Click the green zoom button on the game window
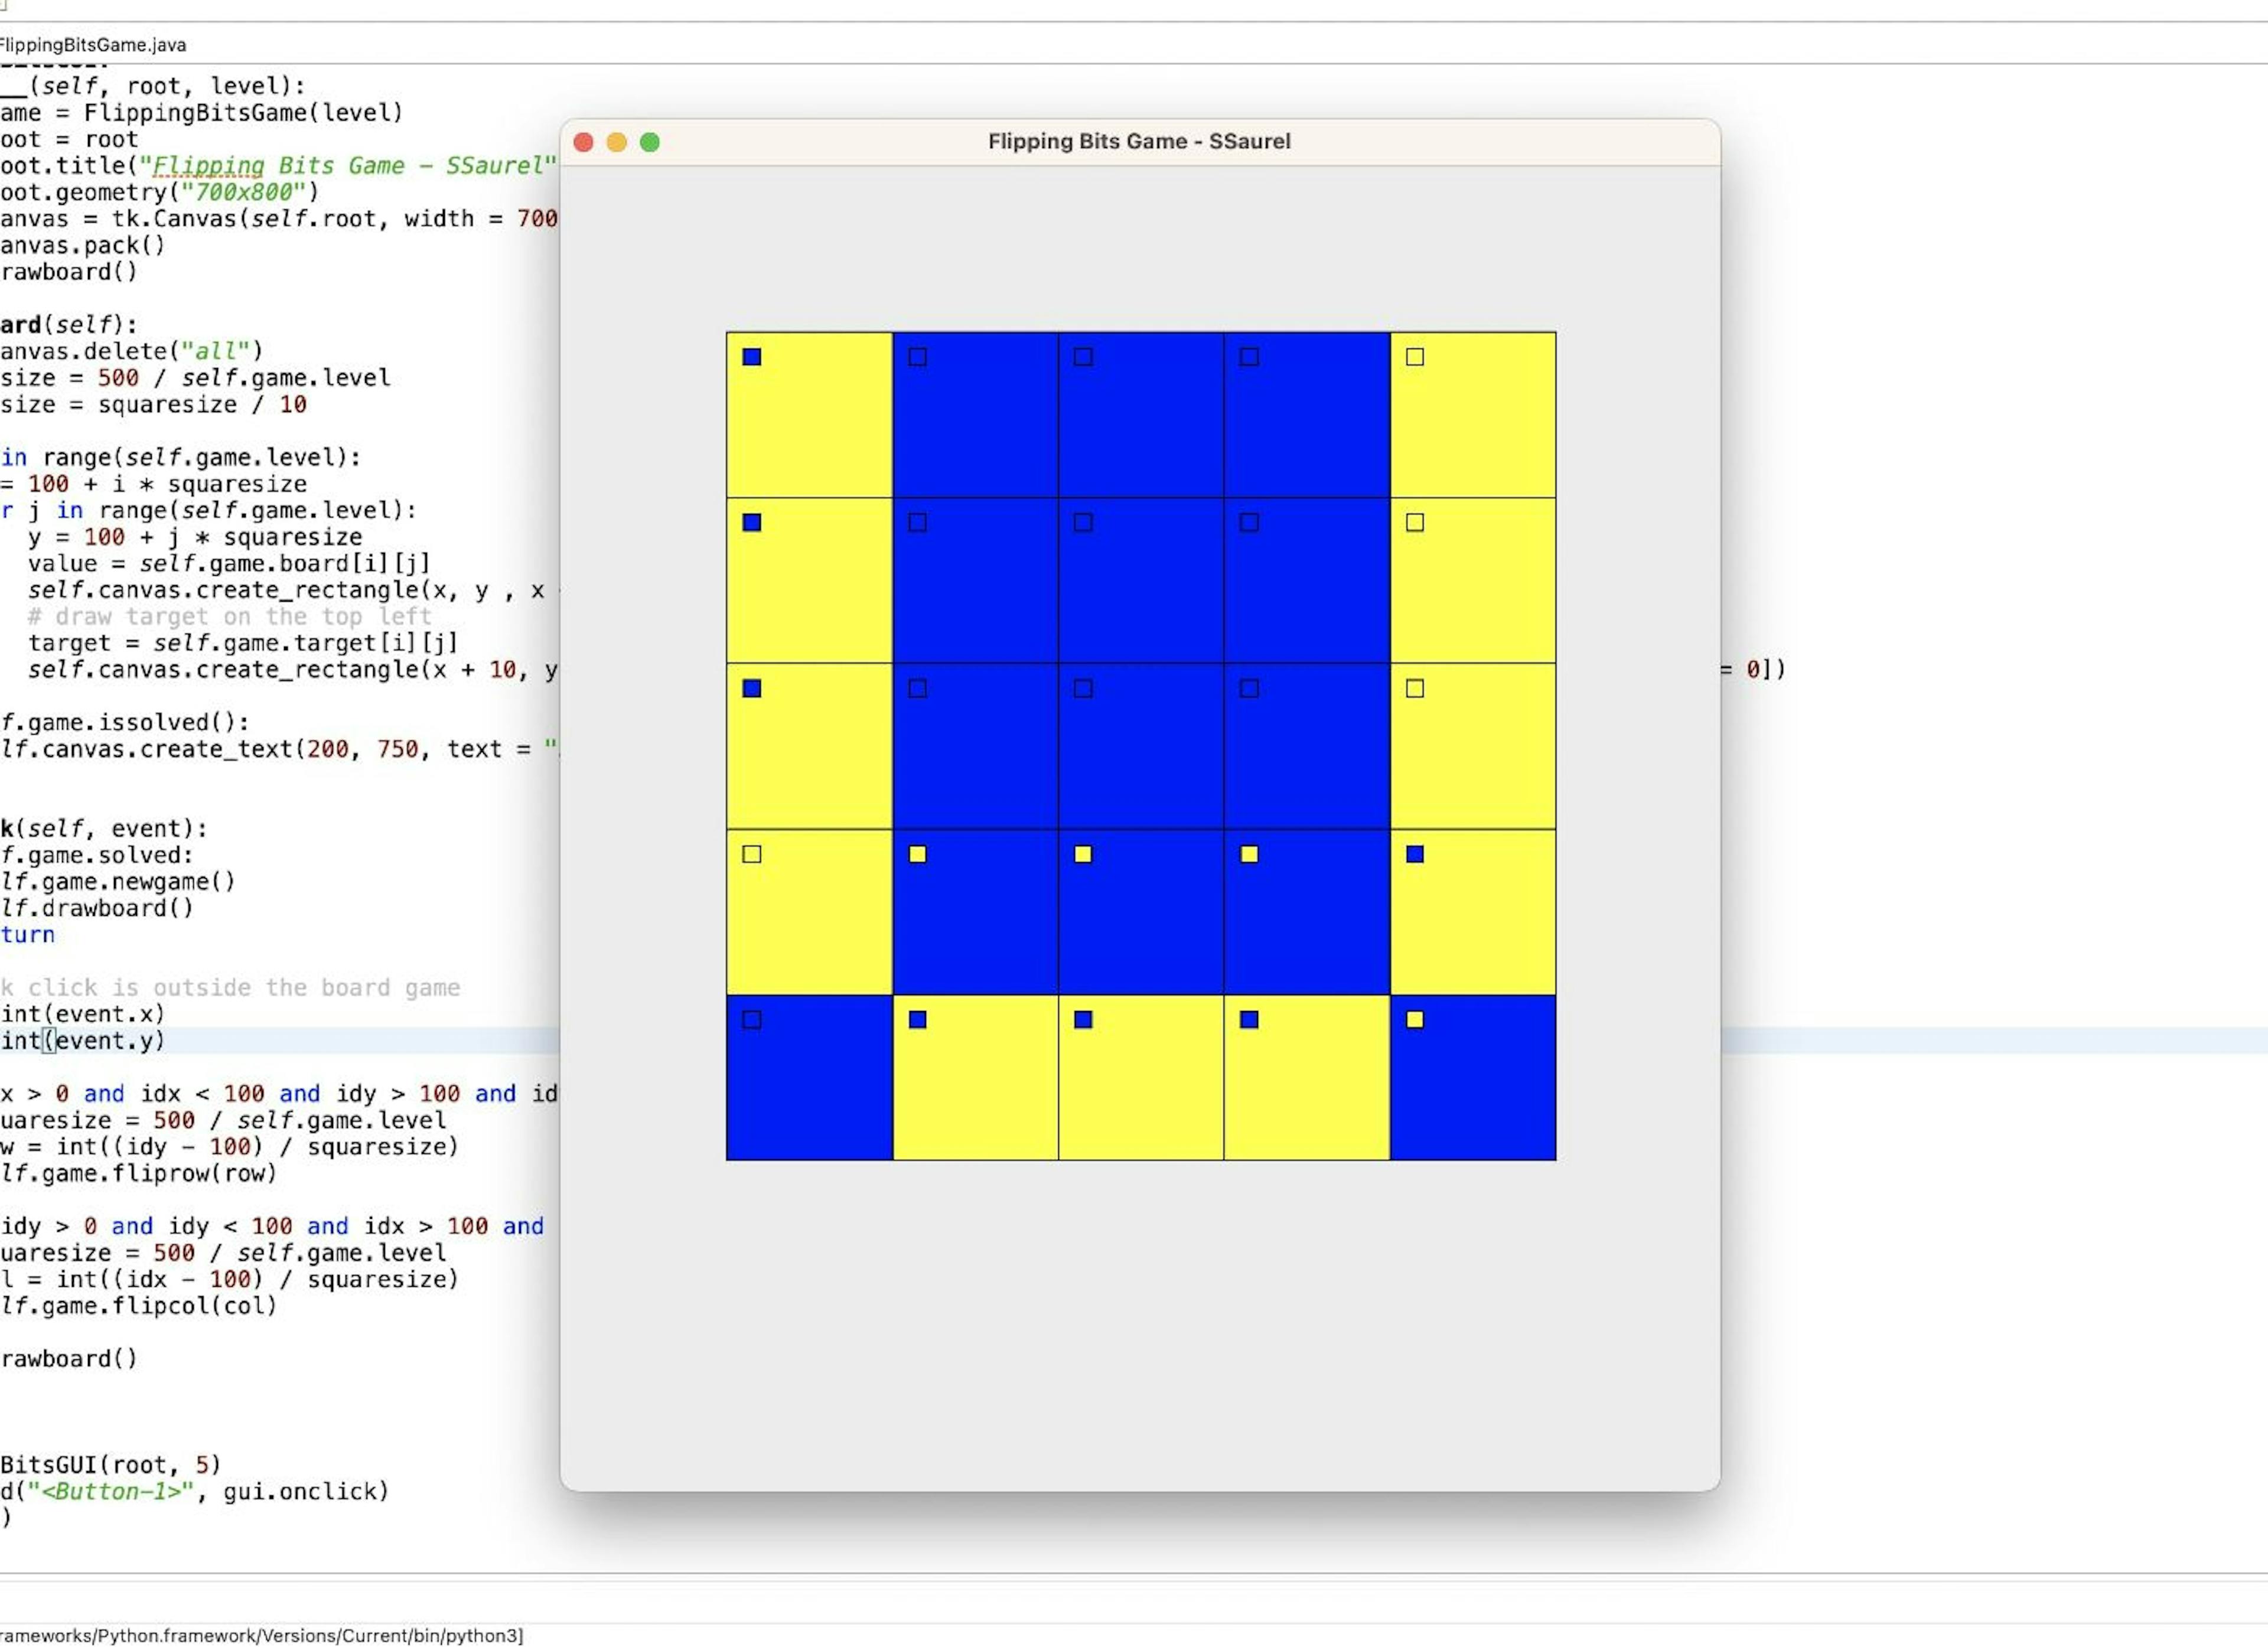Image resolution: width=2268 pixels, height=1647 pixels. (x=650, y=142)
